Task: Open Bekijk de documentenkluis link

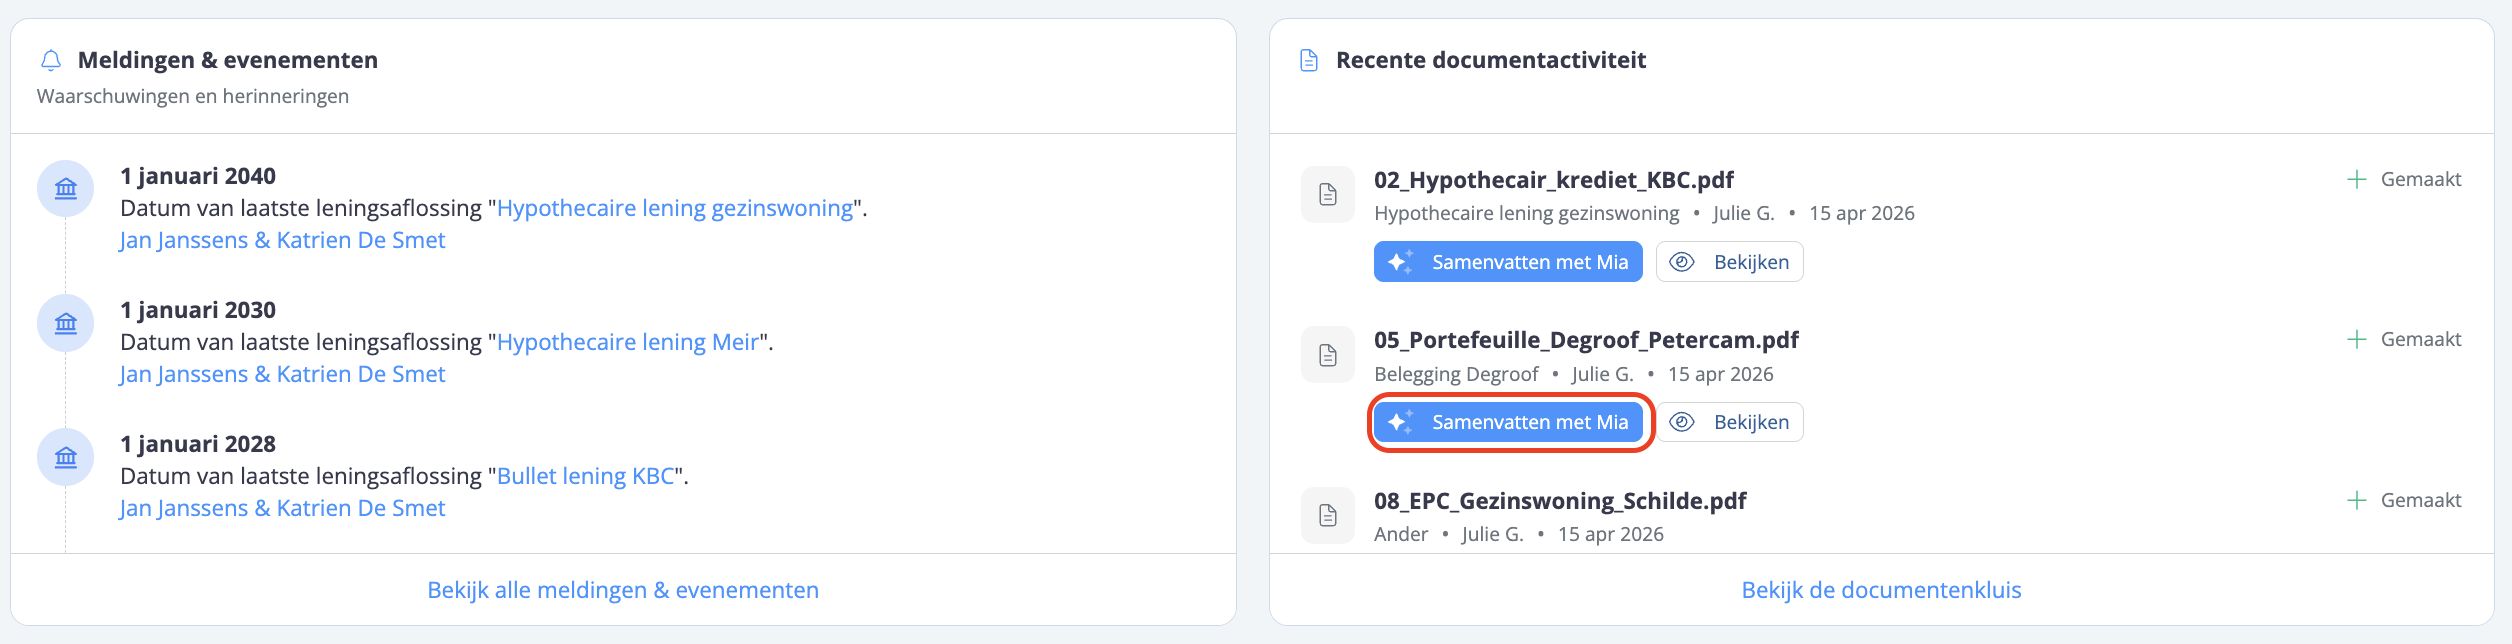Action: click(1881, 590)
